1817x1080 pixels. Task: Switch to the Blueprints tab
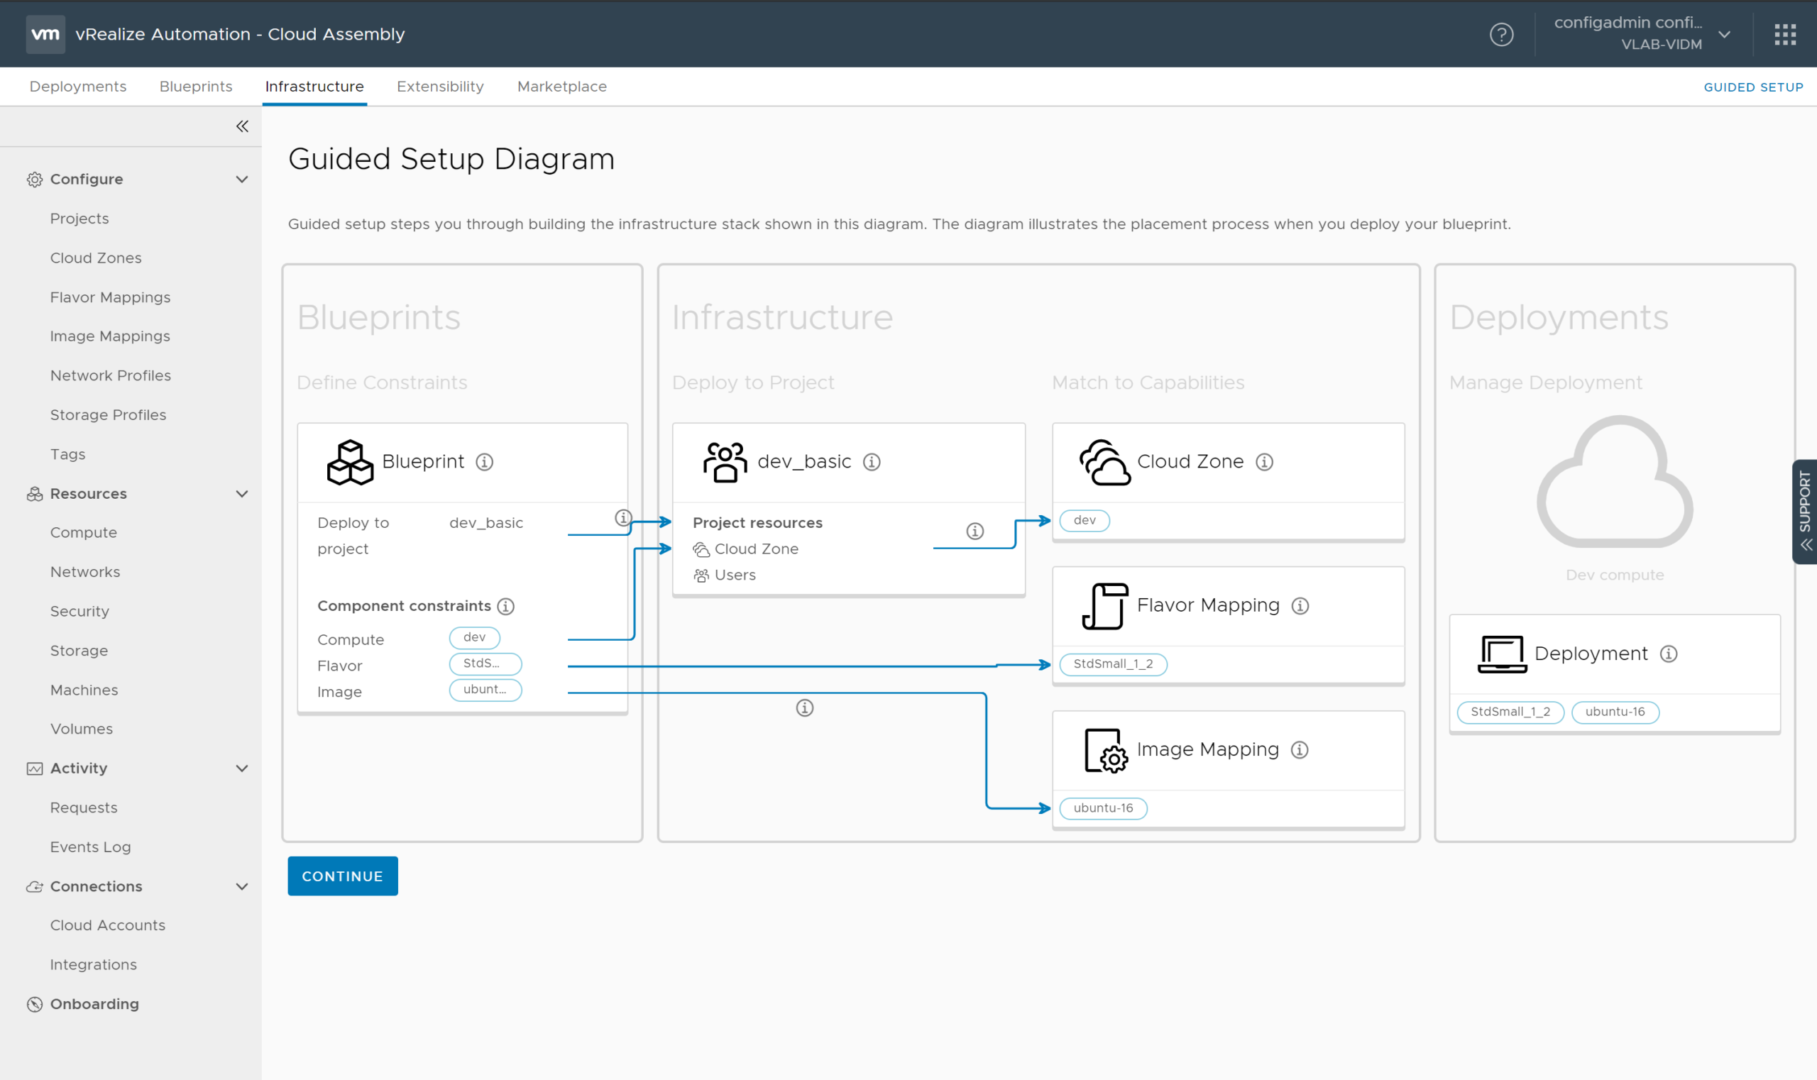pos(196,87)
